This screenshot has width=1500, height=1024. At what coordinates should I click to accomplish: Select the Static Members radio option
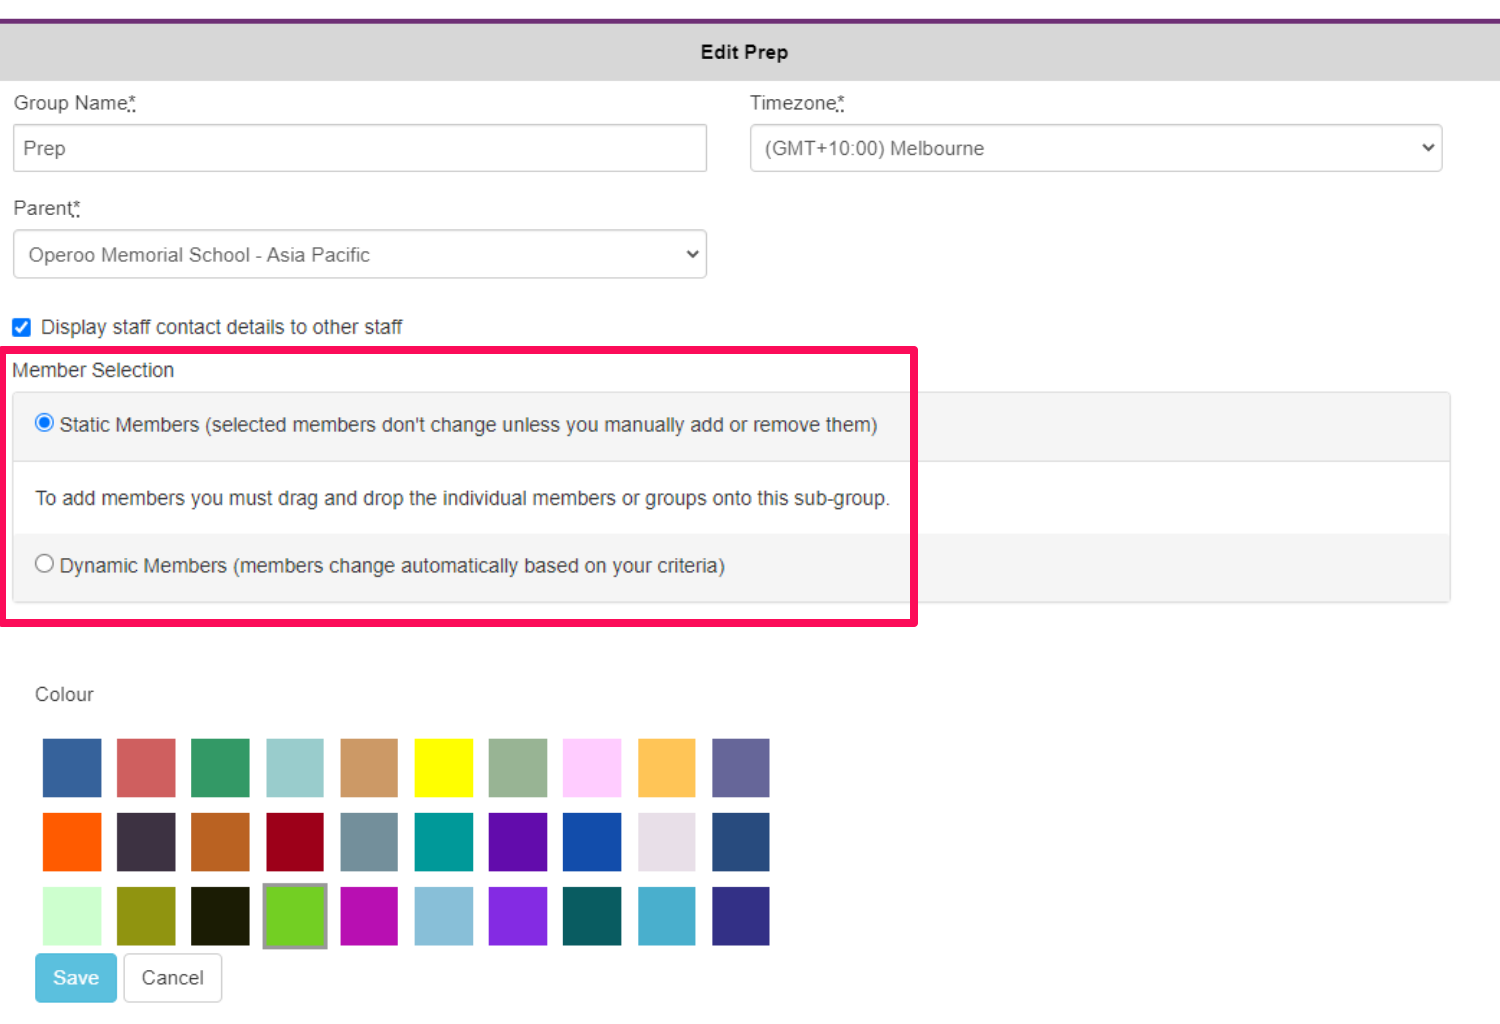pos(44,423)
